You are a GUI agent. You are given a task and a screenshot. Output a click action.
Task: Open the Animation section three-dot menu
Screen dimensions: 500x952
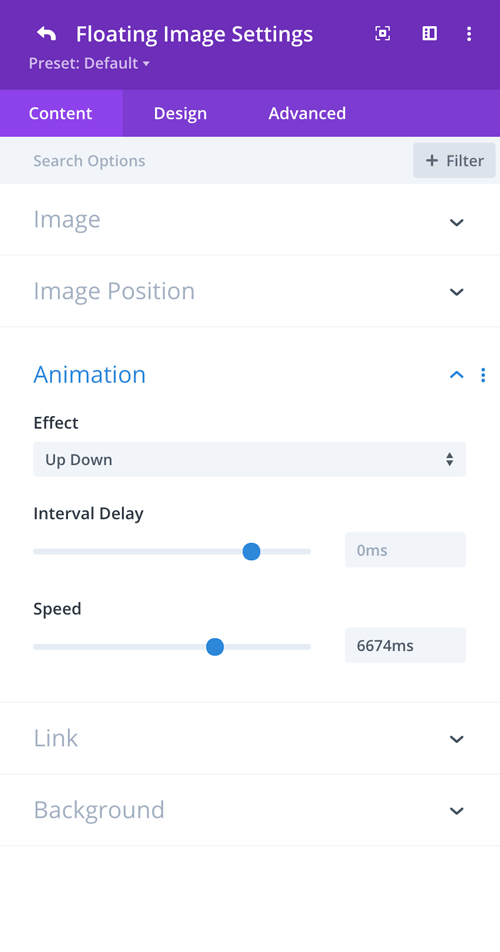click(x=483, y=375)
